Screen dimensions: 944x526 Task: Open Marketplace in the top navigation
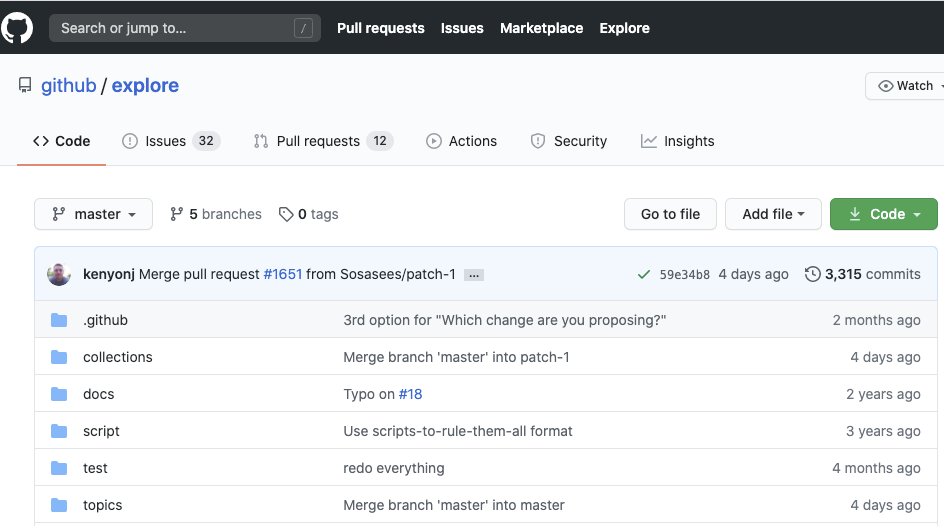click(x=541, y=28)
